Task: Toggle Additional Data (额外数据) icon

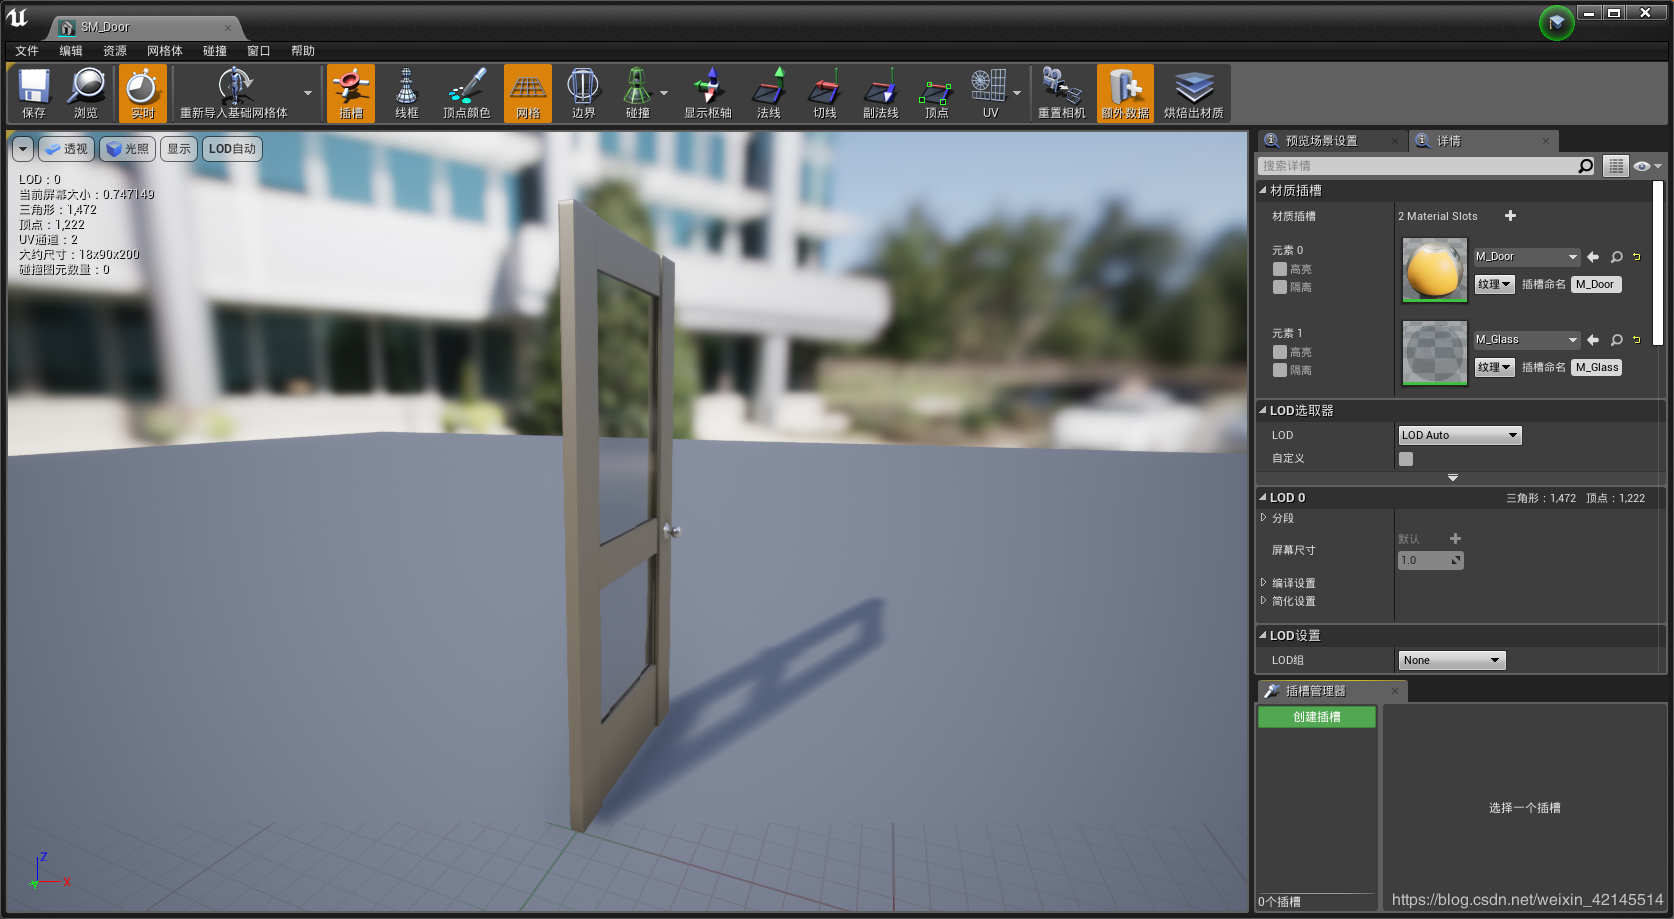Action: [x=1125, y=94]
